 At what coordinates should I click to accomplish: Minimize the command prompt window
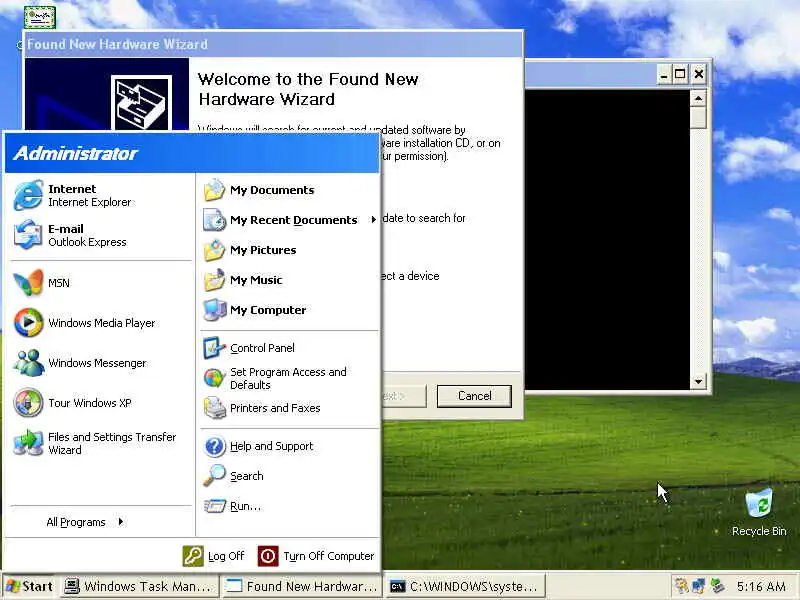tap(663, 74)
